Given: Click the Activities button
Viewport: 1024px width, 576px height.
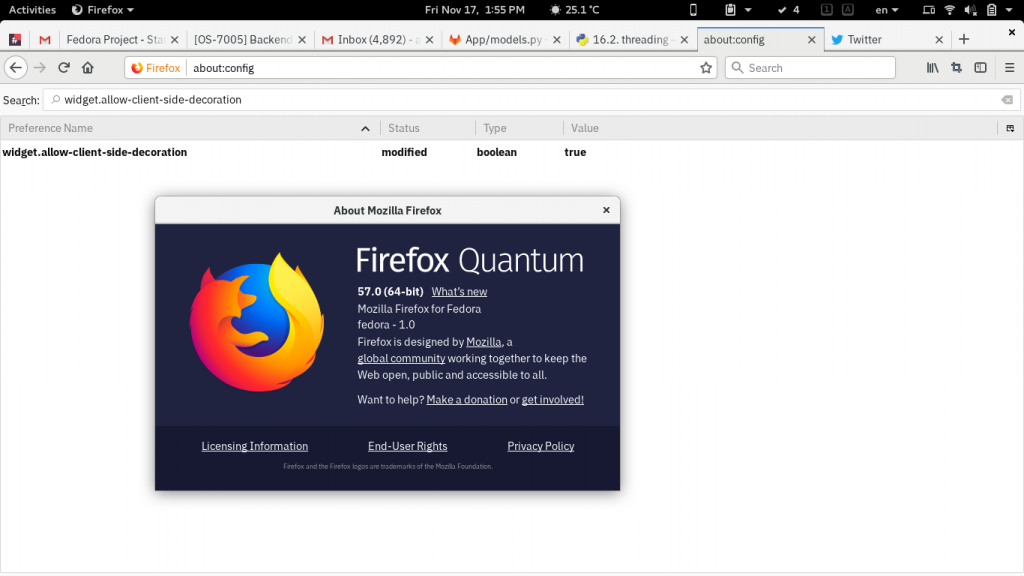Looking at the screenshot, I should 32,10.
